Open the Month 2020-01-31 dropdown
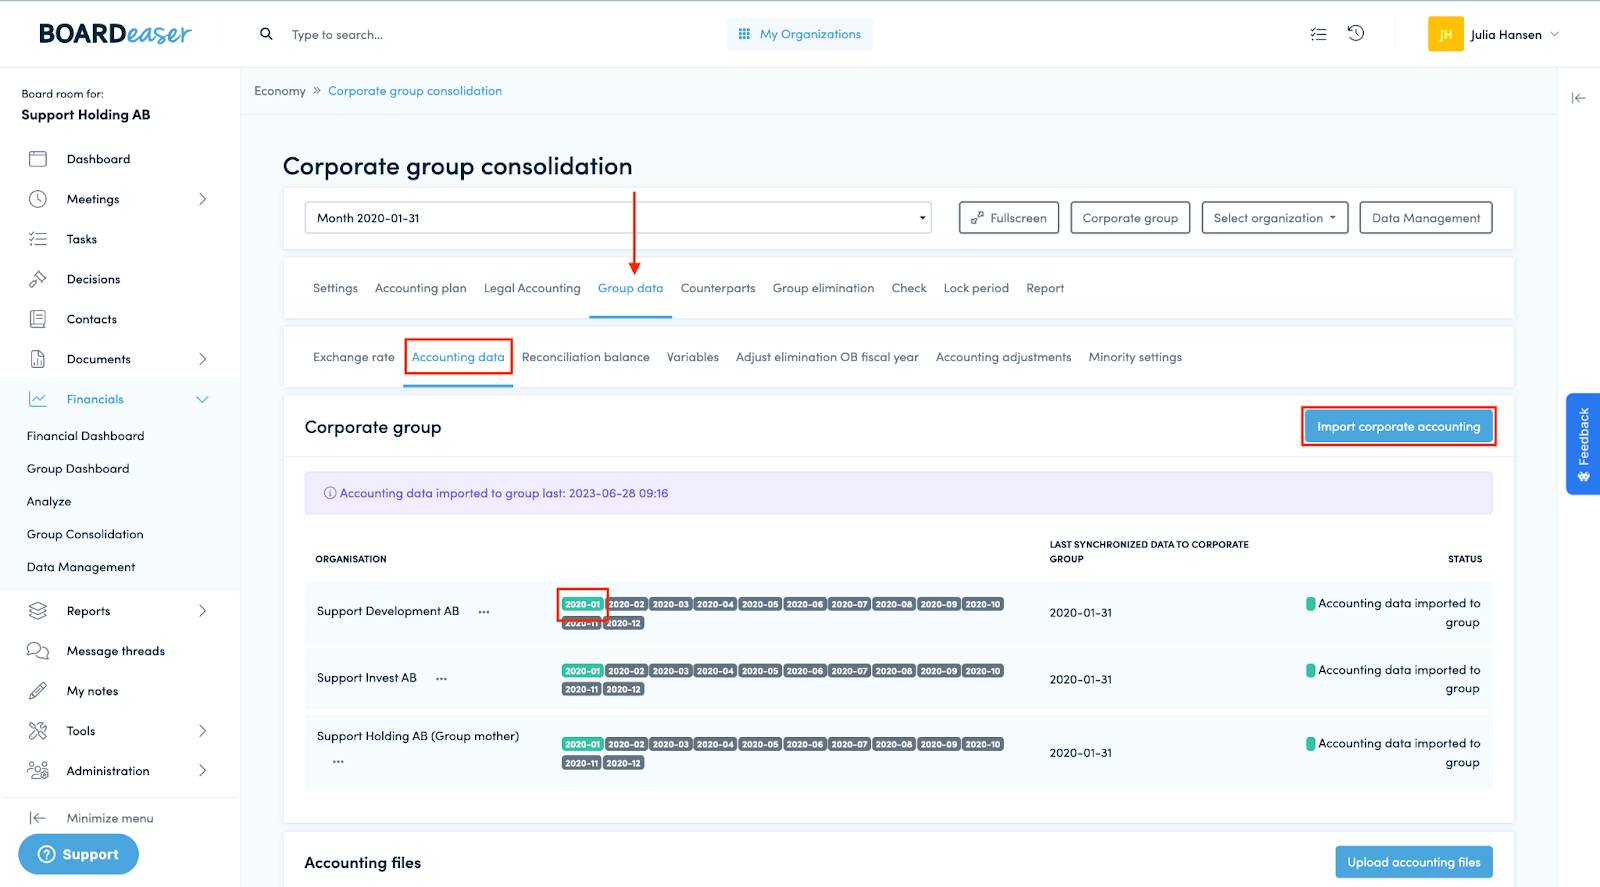1600x887 pixels. point(618,218)
